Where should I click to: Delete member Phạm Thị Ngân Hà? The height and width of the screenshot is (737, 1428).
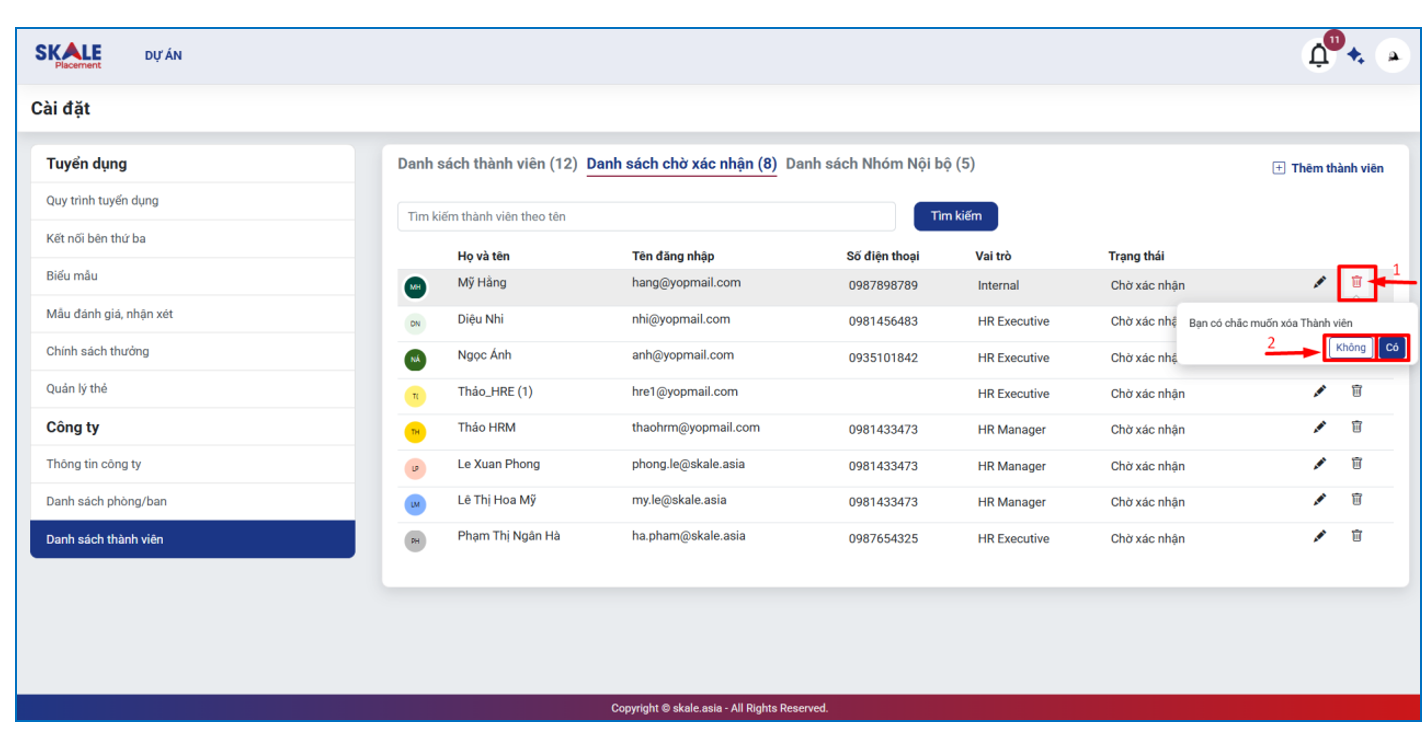point(1357,536)
